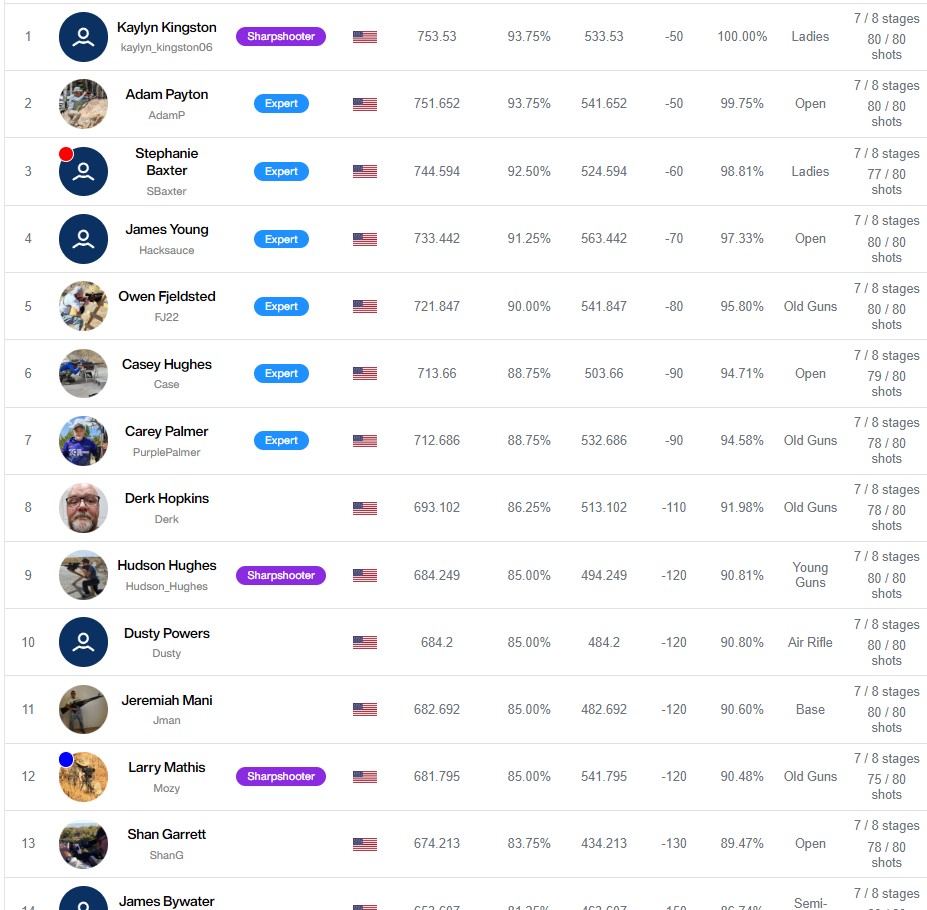
Task: Click the blue dot on Larry Mathis's avatar
Action: click(66, 759)
